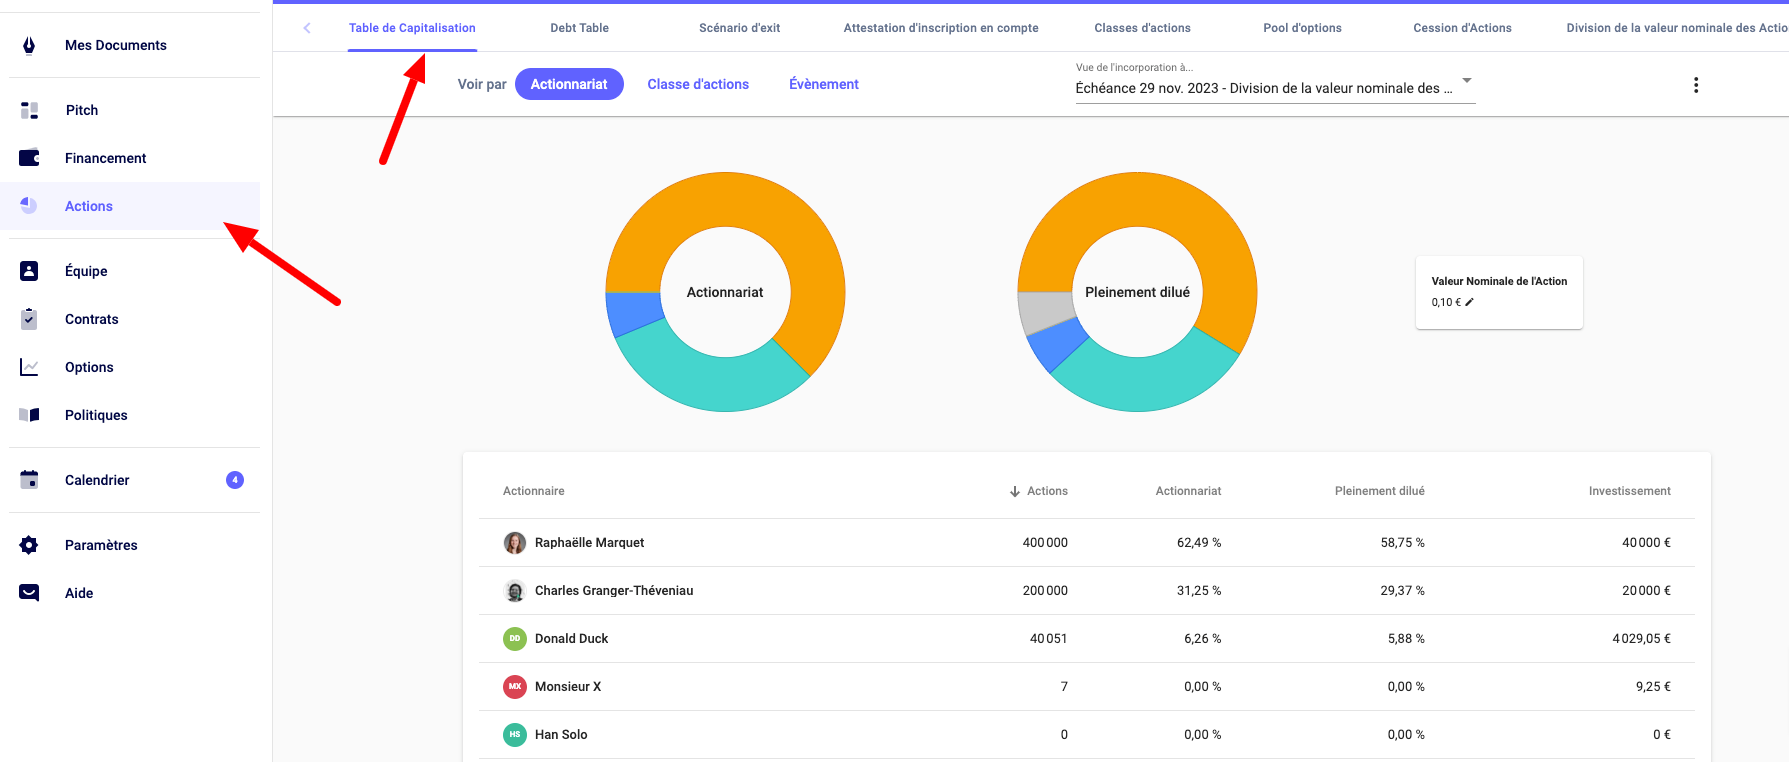Open the Paramètres gear icon
This screenshot has width=1789, height=762.
[x=29, y=545]
